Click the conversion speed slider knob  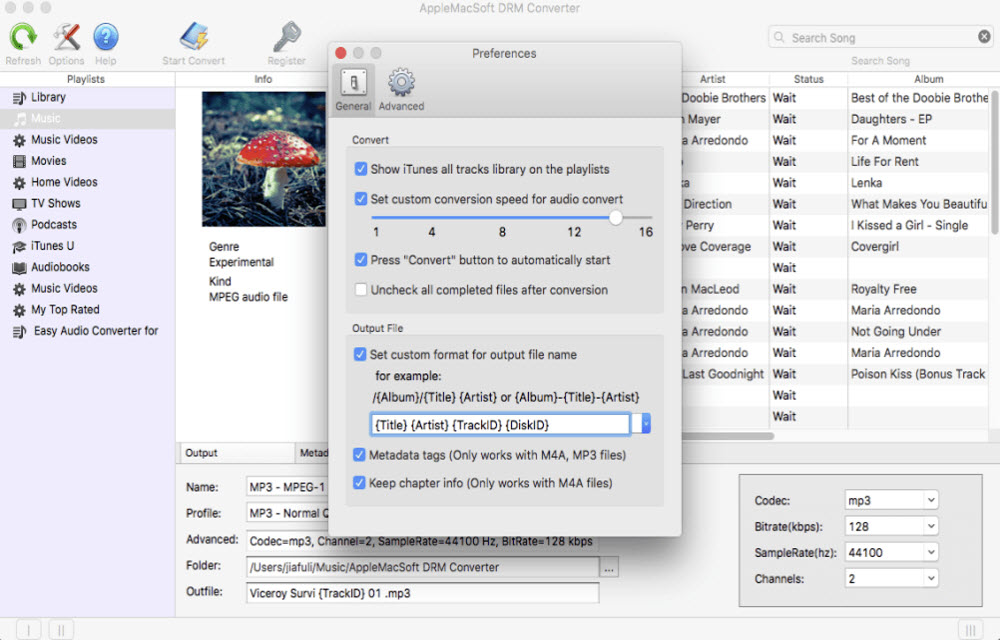click(615, 217)
